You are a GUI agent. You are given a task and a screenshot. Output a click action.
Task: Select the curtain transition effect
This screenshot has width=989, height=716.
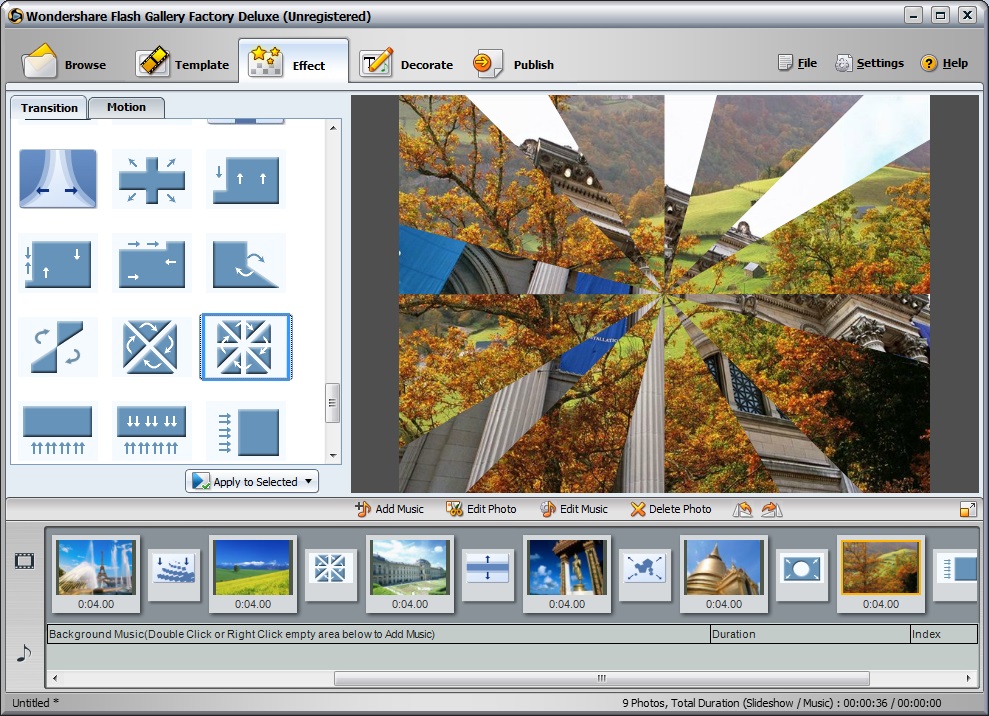pyautogui.click(x=57, y=178)
